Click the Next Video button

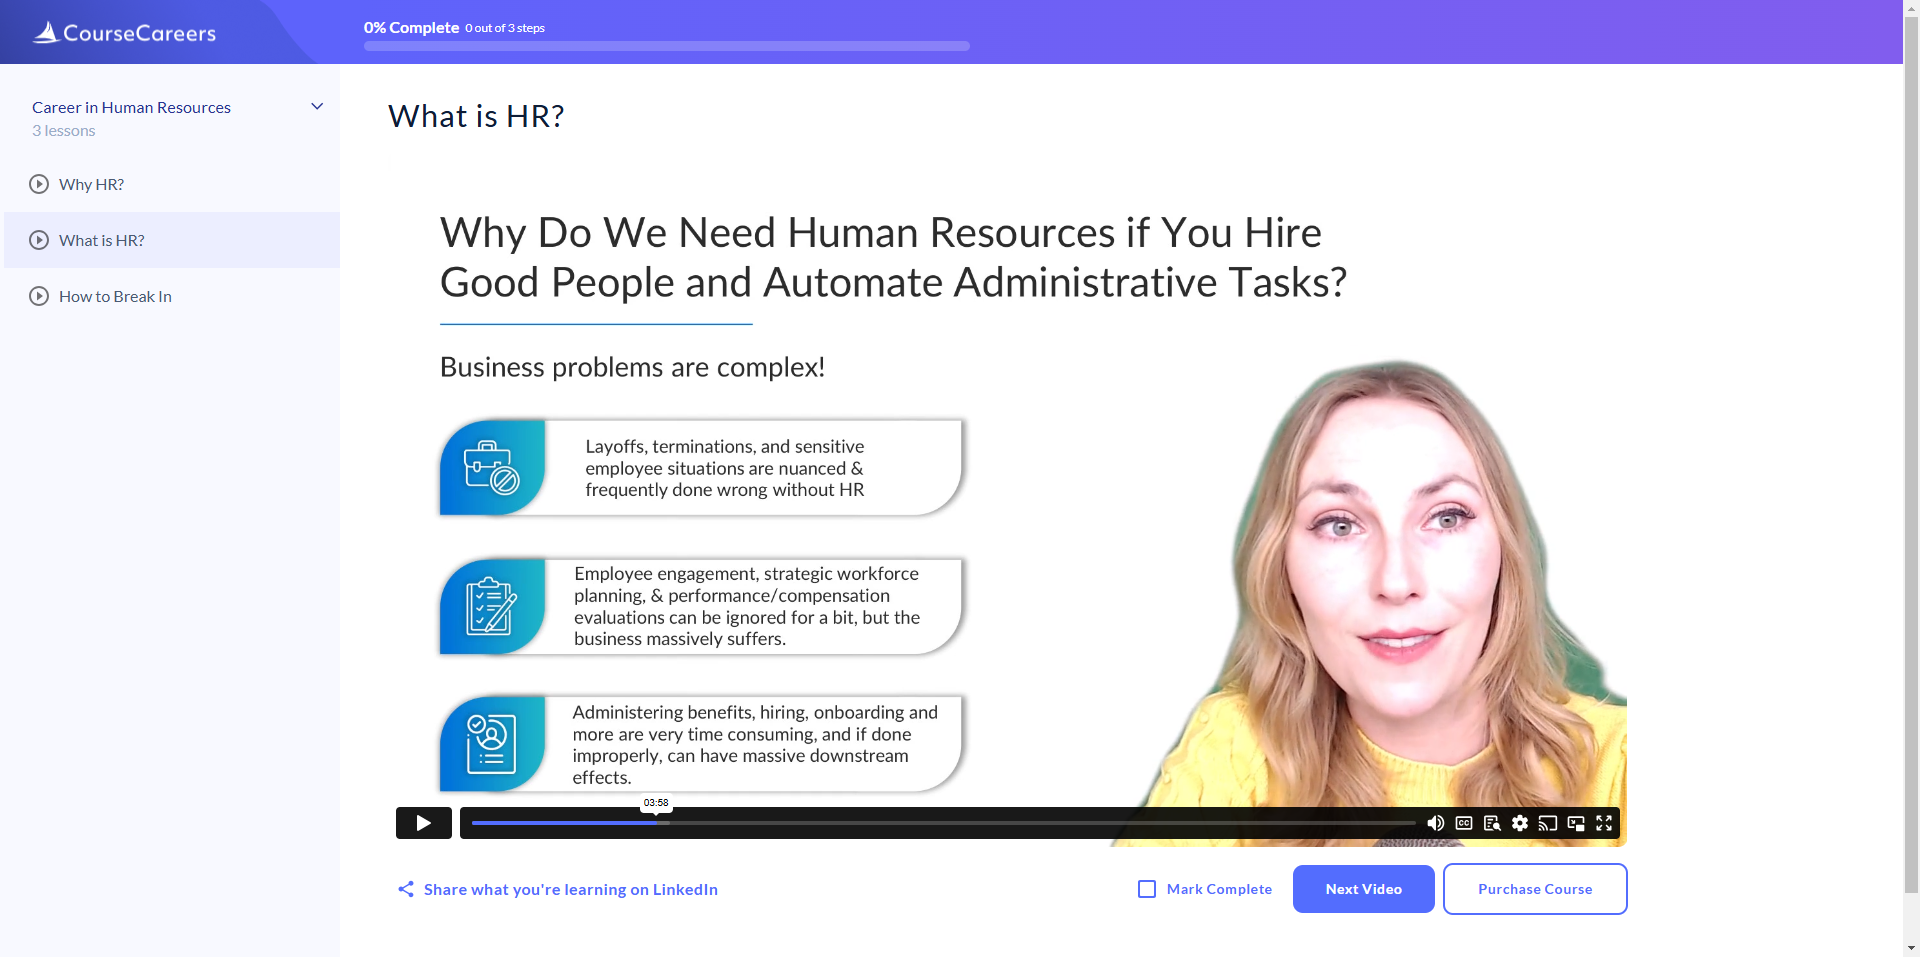coord(1362,889)
